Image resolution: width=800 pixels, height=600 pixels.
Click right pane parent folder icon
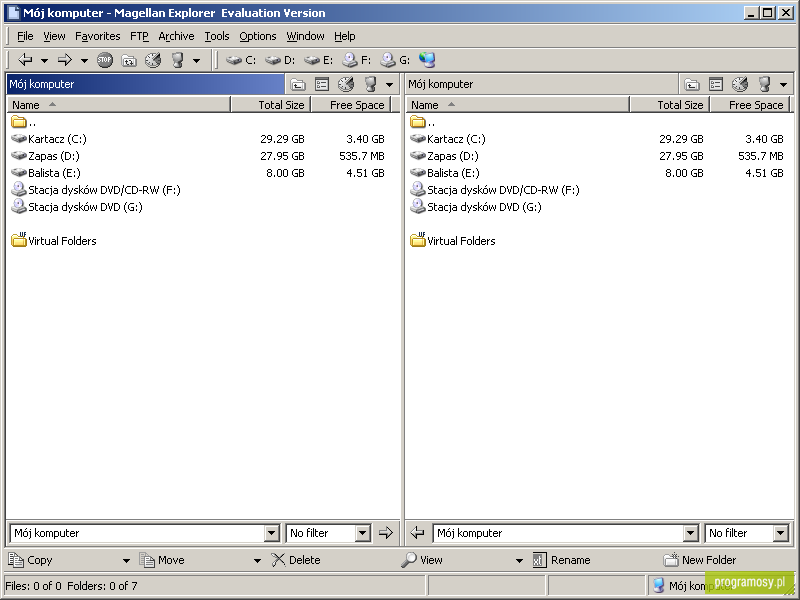[x=692, y=84]
